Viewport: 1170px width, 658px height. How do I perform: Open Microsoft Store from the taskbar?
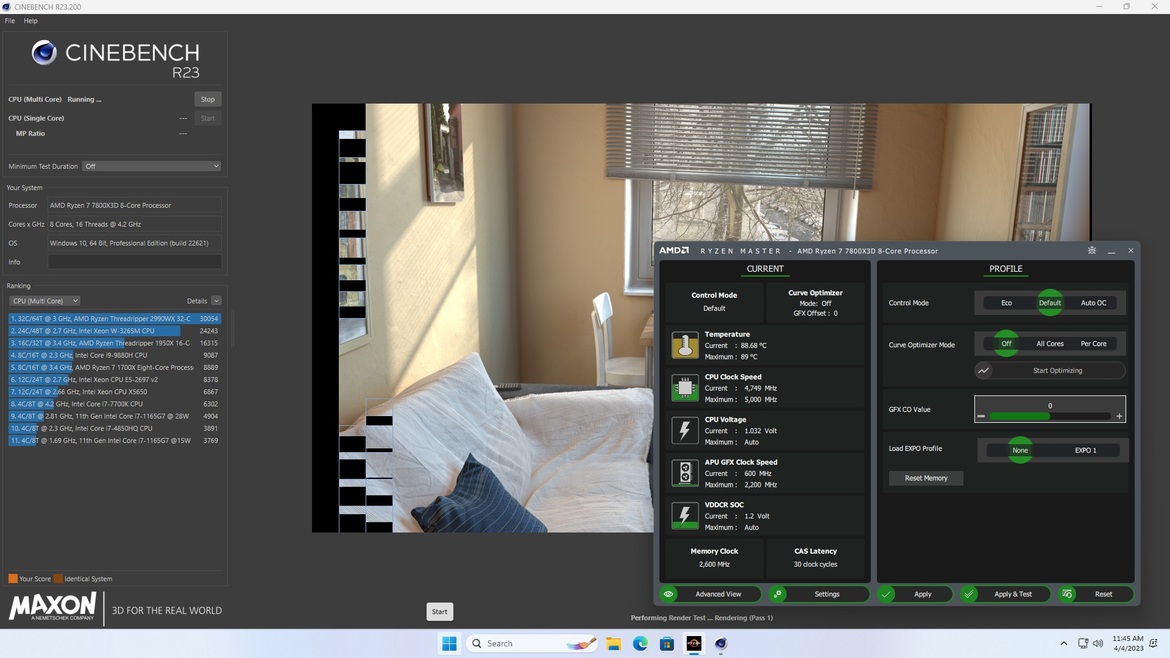667,643
